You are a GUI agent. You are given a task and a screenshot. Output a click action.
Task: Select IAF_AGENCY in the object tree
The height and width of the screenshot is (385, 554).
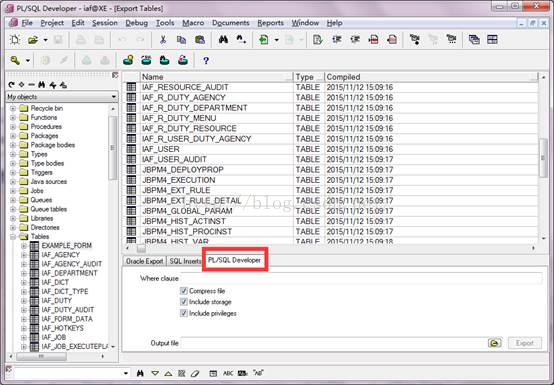tap(60, 255)
